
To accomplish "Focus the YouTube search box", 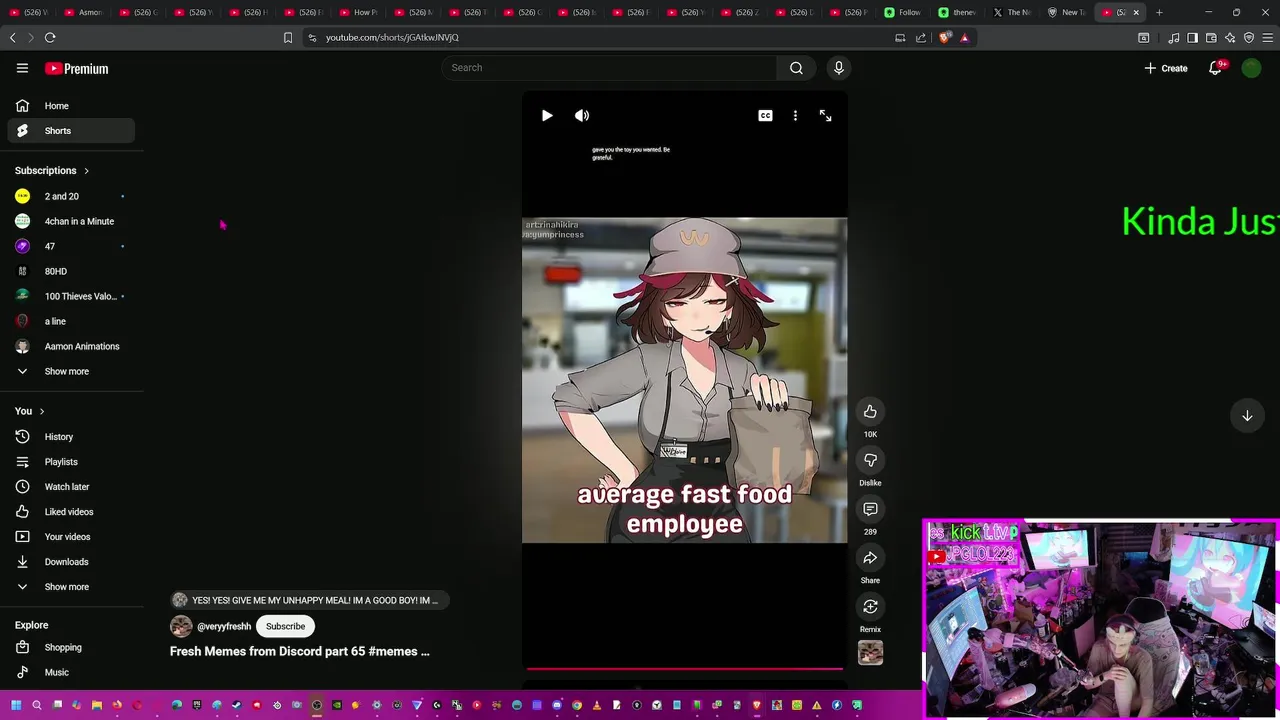I will [609, 67].
